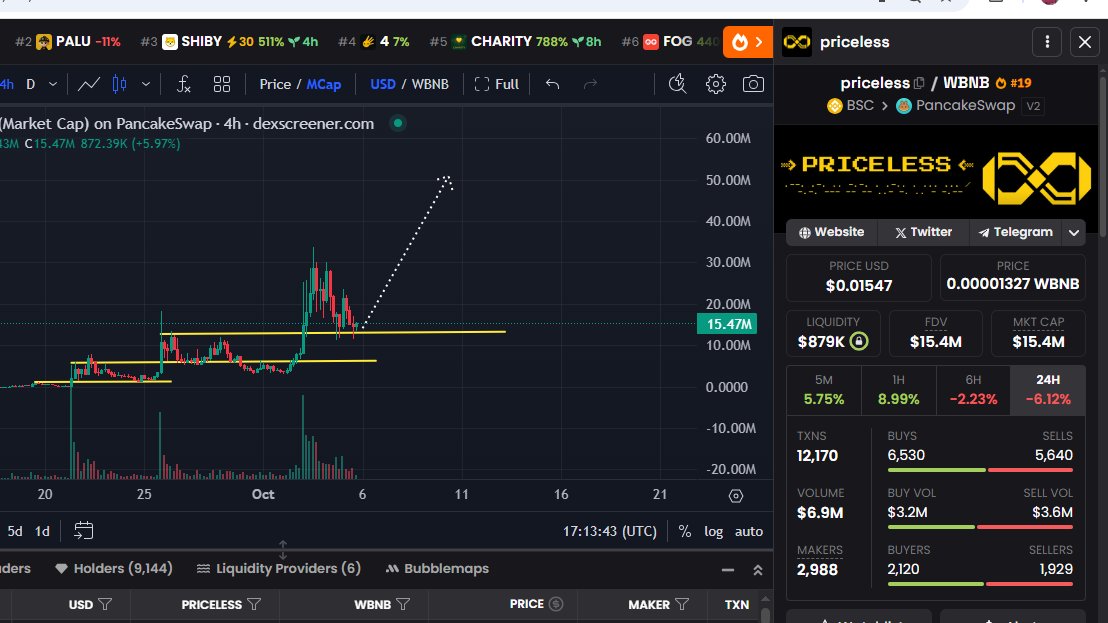Select the 5M stats tab

[x=824, y=390]
